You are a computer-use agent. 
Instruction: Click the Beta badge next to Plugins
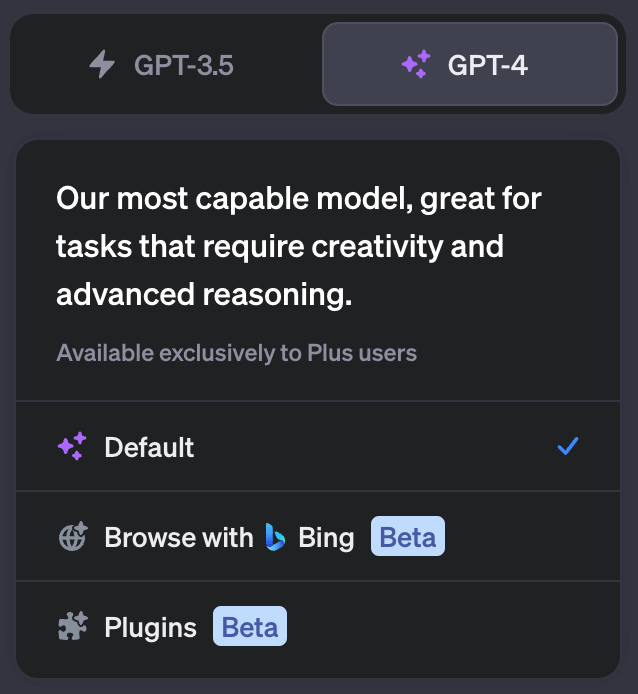250,627
